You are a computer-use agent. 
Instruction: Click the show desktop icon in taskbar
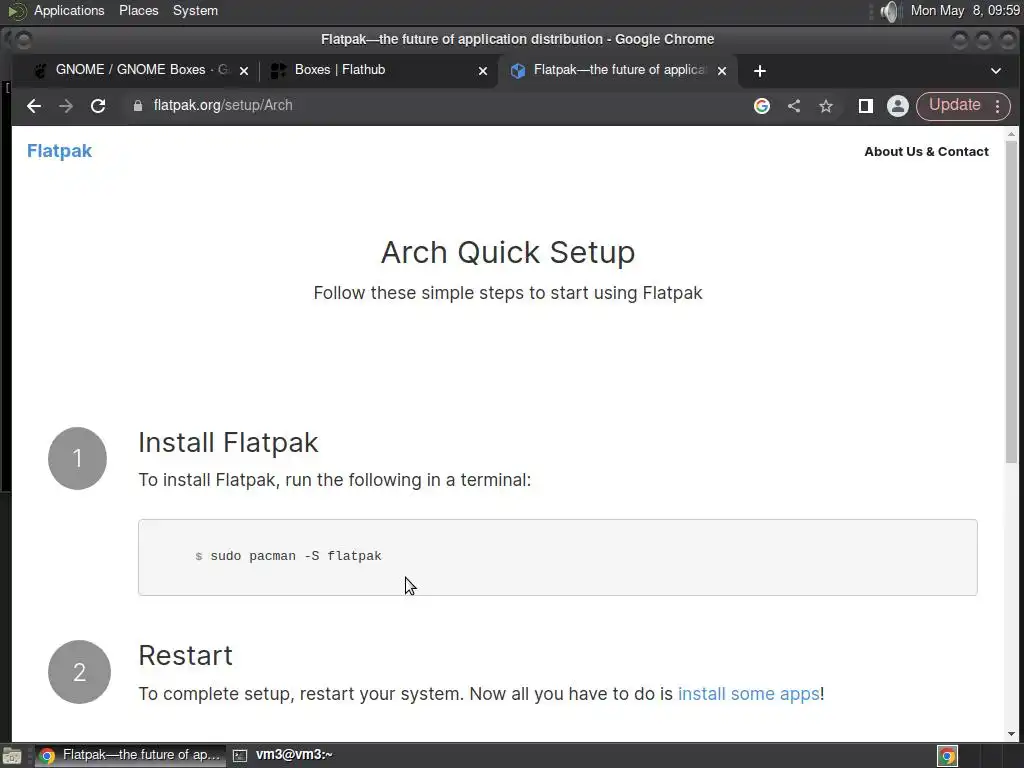12,756
